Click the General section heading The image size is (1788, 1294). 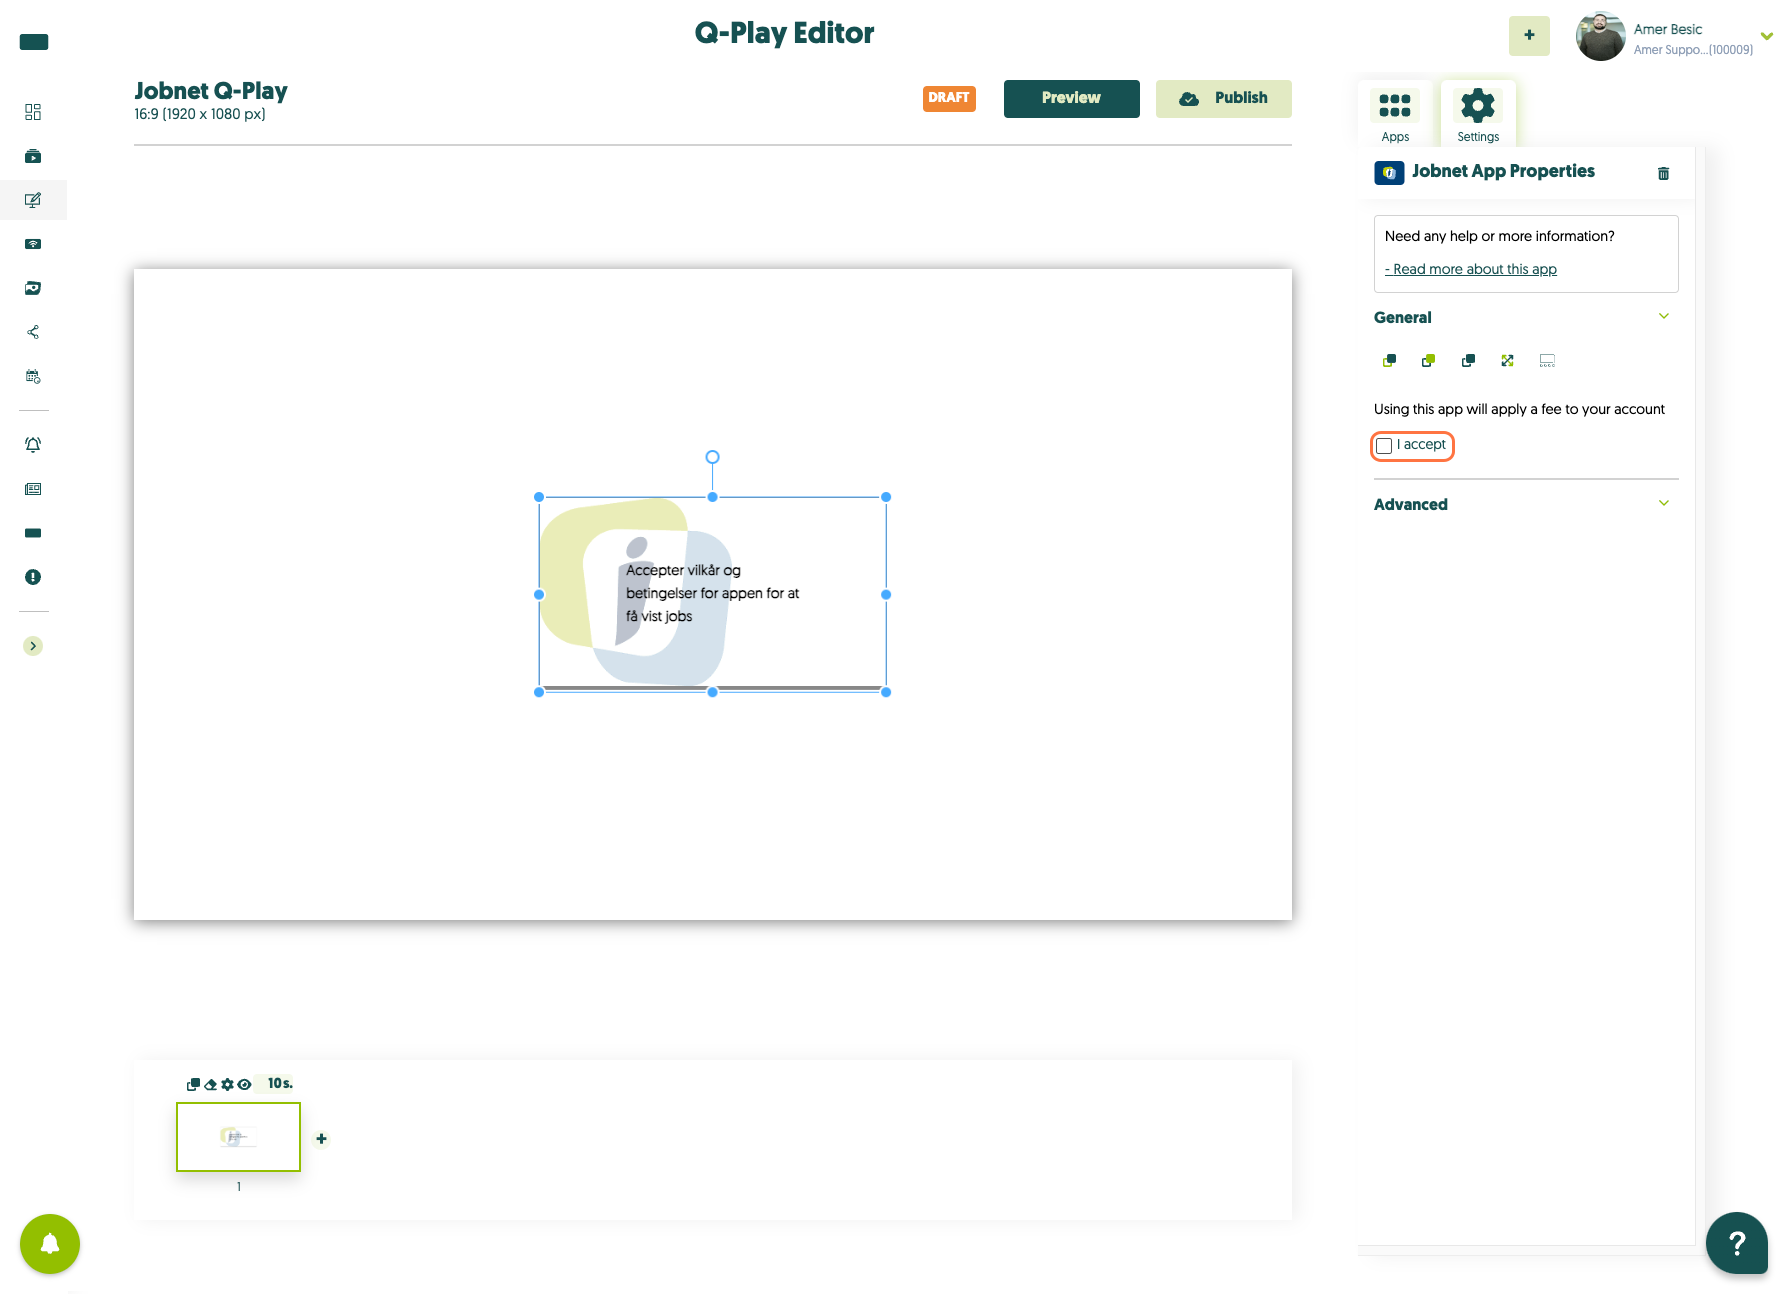pyautogui.click(x=1402, y=318)
